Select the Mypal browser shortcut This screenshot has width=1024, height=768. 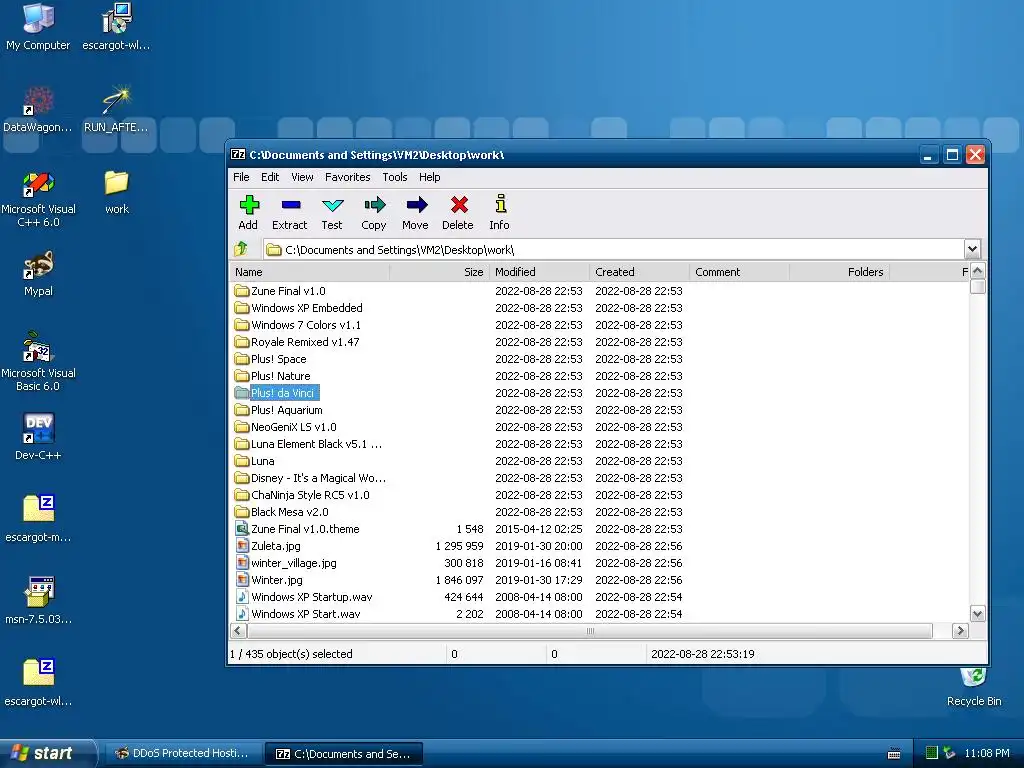[x=38, y=274]
